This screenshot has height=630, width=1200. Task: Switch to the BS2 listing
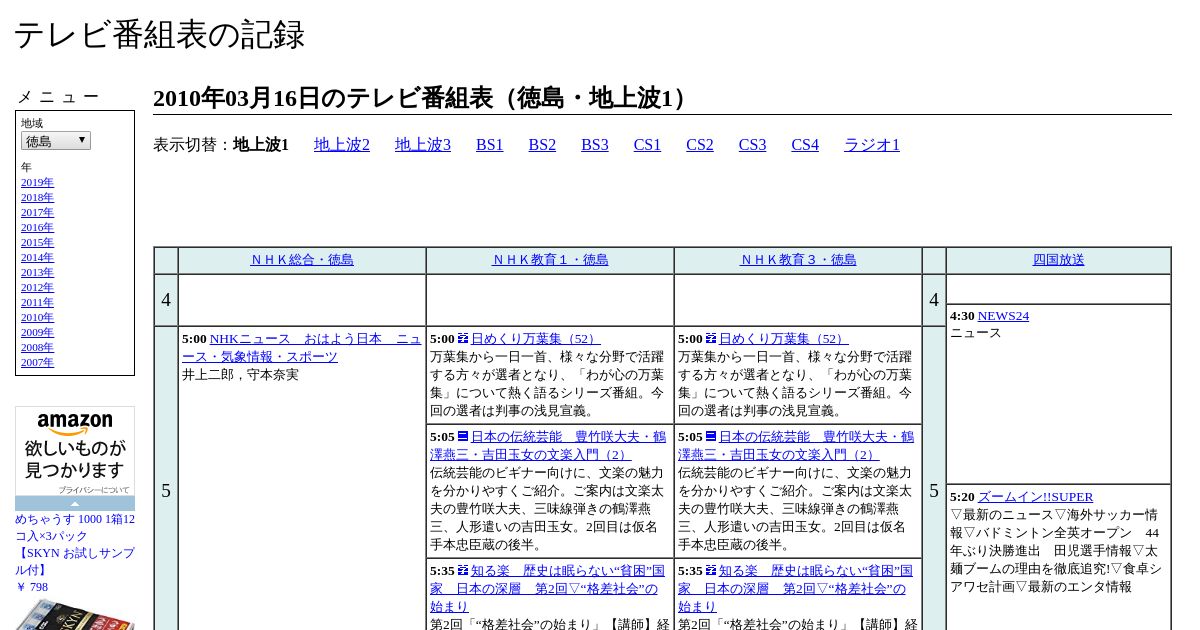(542, 145)
